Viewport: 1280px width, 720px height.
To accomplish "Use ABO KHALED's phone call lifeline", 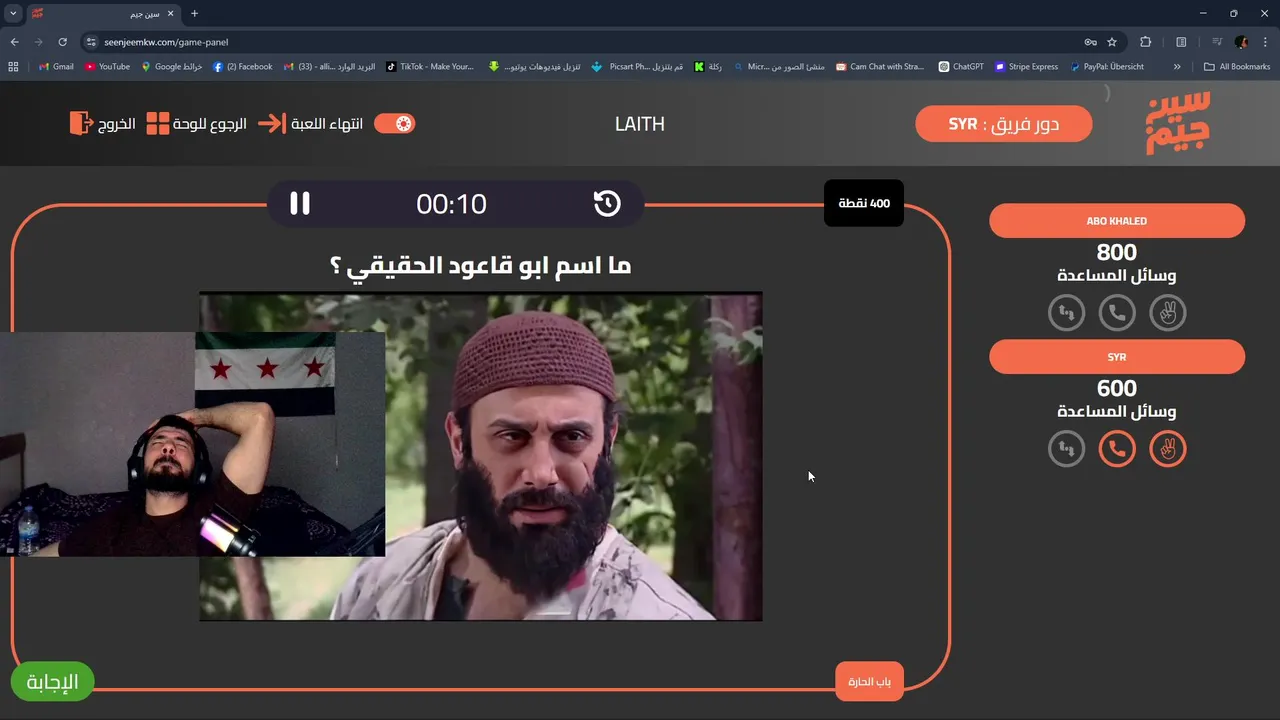I will pos(1117,313).
